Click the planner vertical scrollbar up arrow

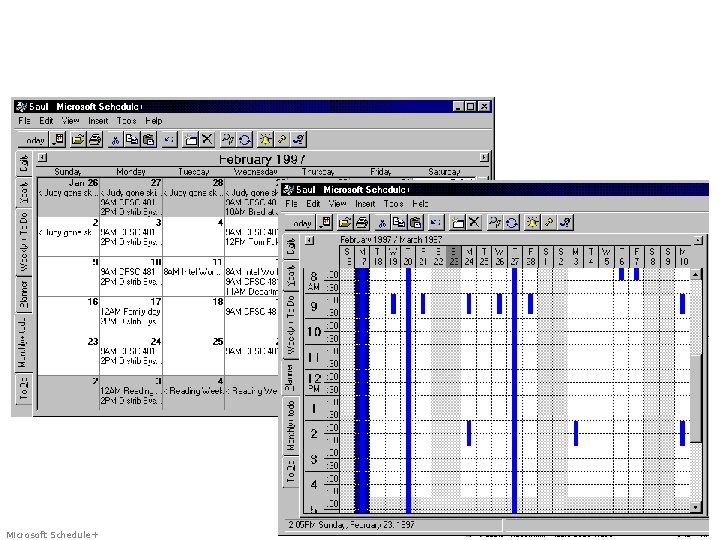click(x=696, y=274)
